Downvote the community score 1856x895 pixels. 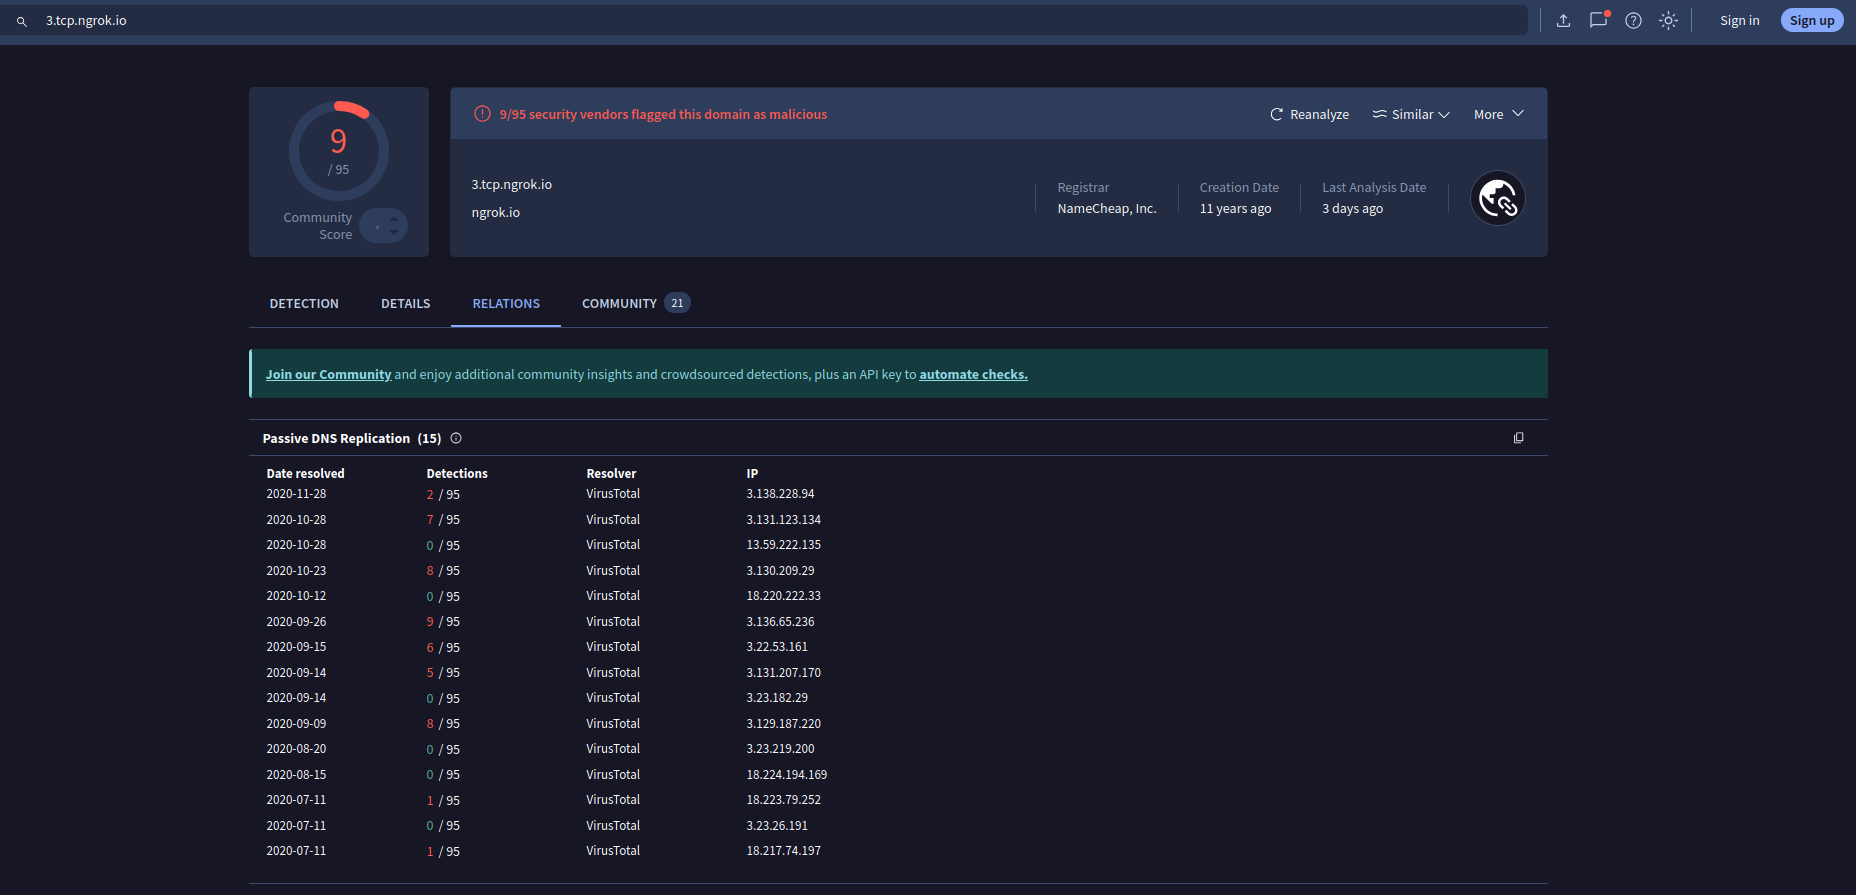(x=394, y=233)
